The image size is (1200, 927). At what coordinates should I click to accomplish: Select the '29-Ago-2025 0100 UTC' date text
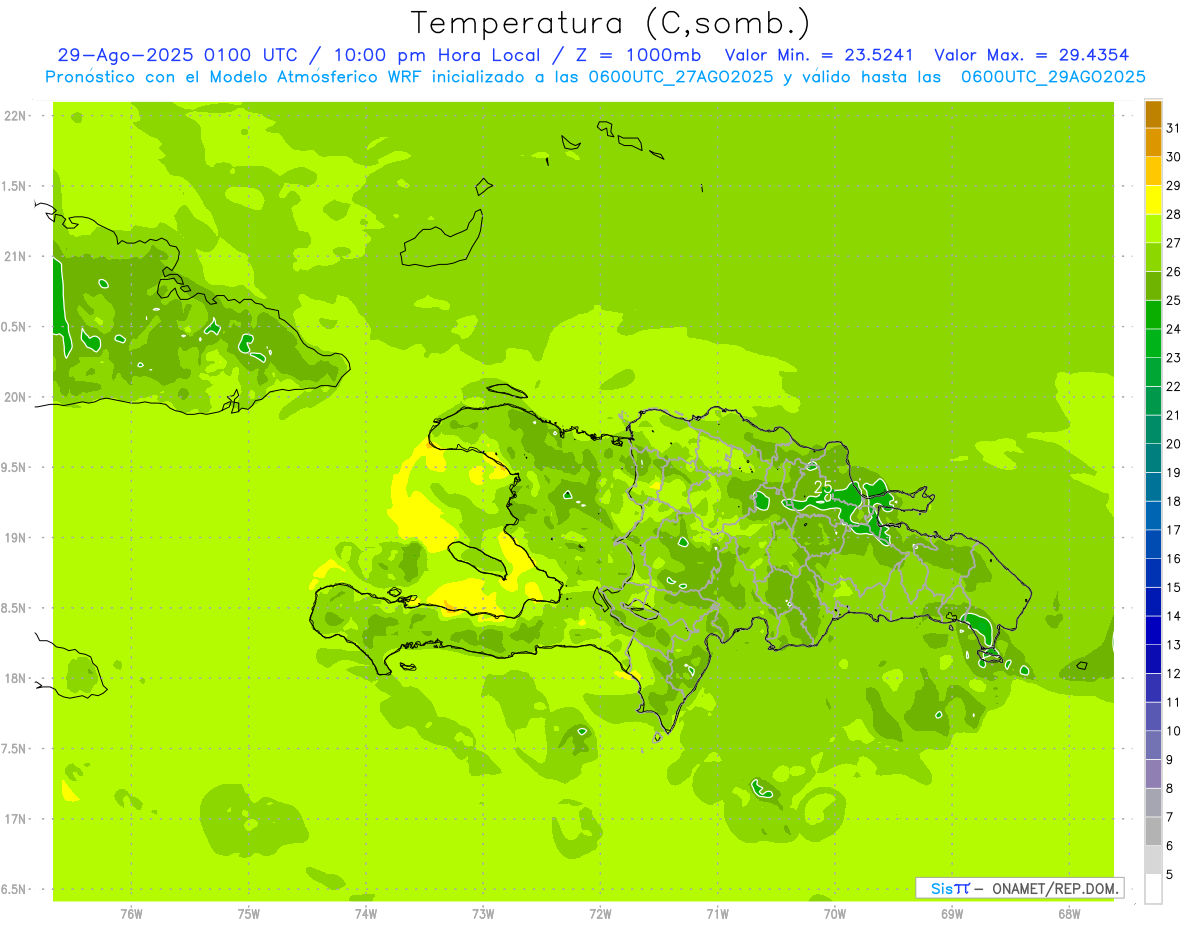pos(177,55)
